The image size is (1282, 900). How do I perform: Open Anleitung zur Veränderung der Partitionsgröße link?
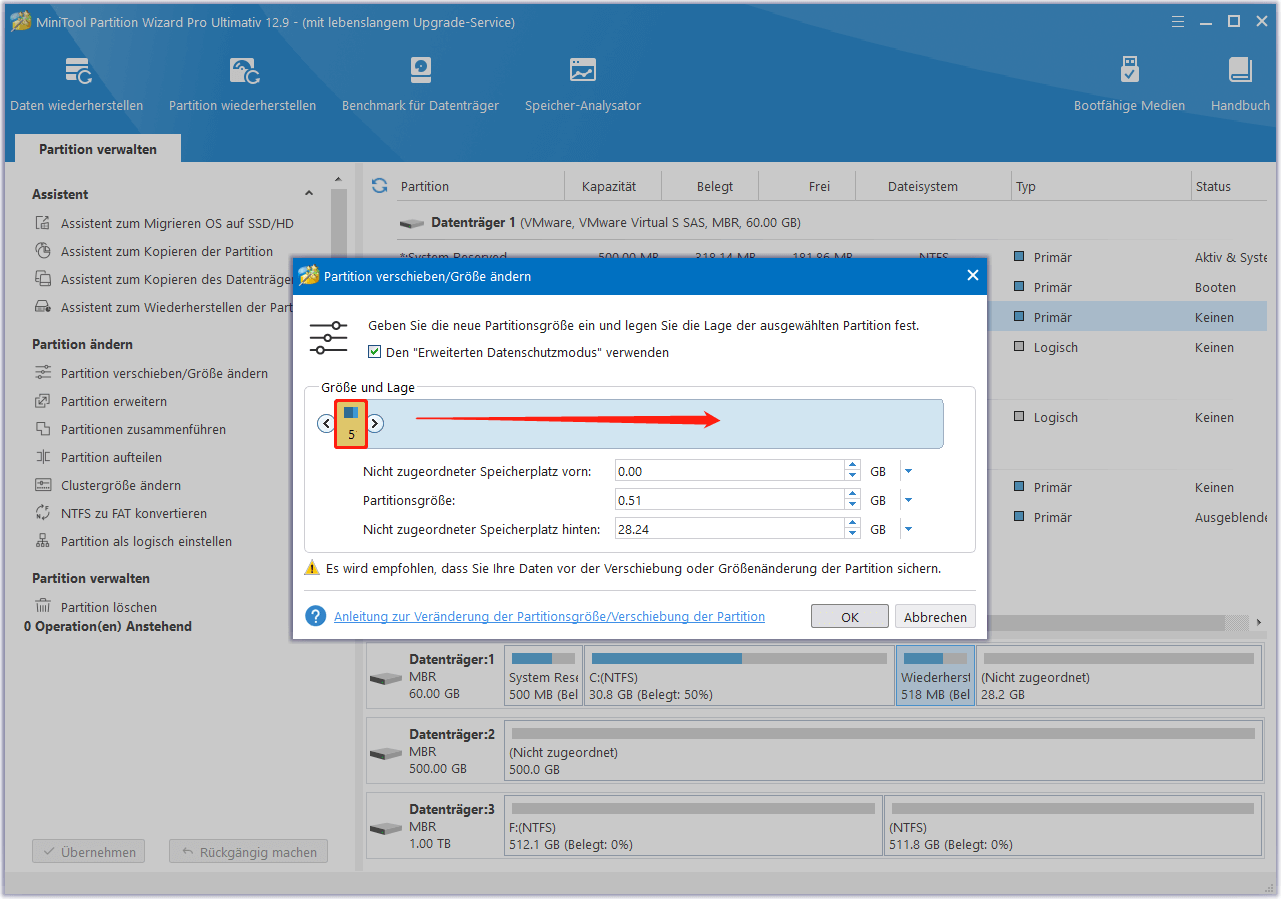coord(549,617)
